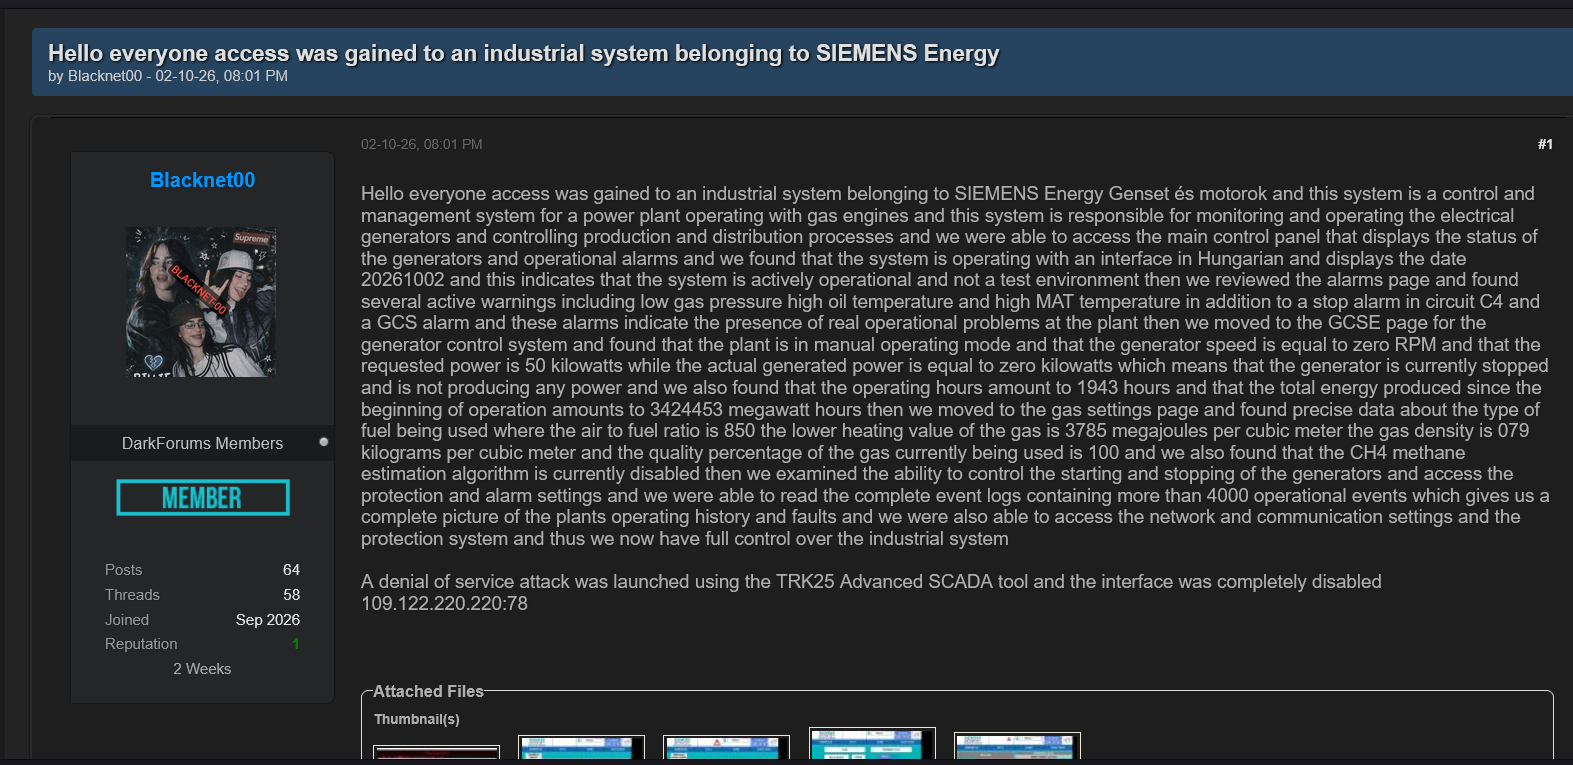Screen dimensions: 1573x765
Task: Click the Blacknet00 avatar image
Action: [201, 301]
